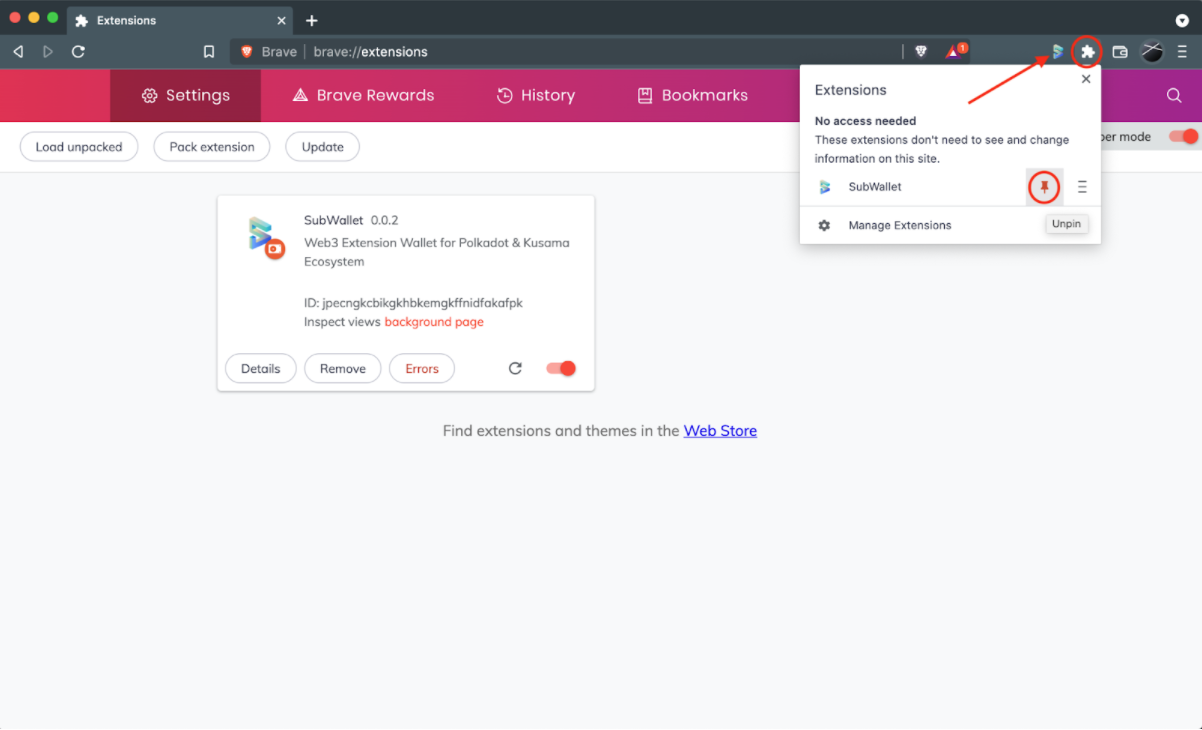Open SubWallet more actions menu
Viewport: 1202px width, 730px height.
tap(1082, 187)
